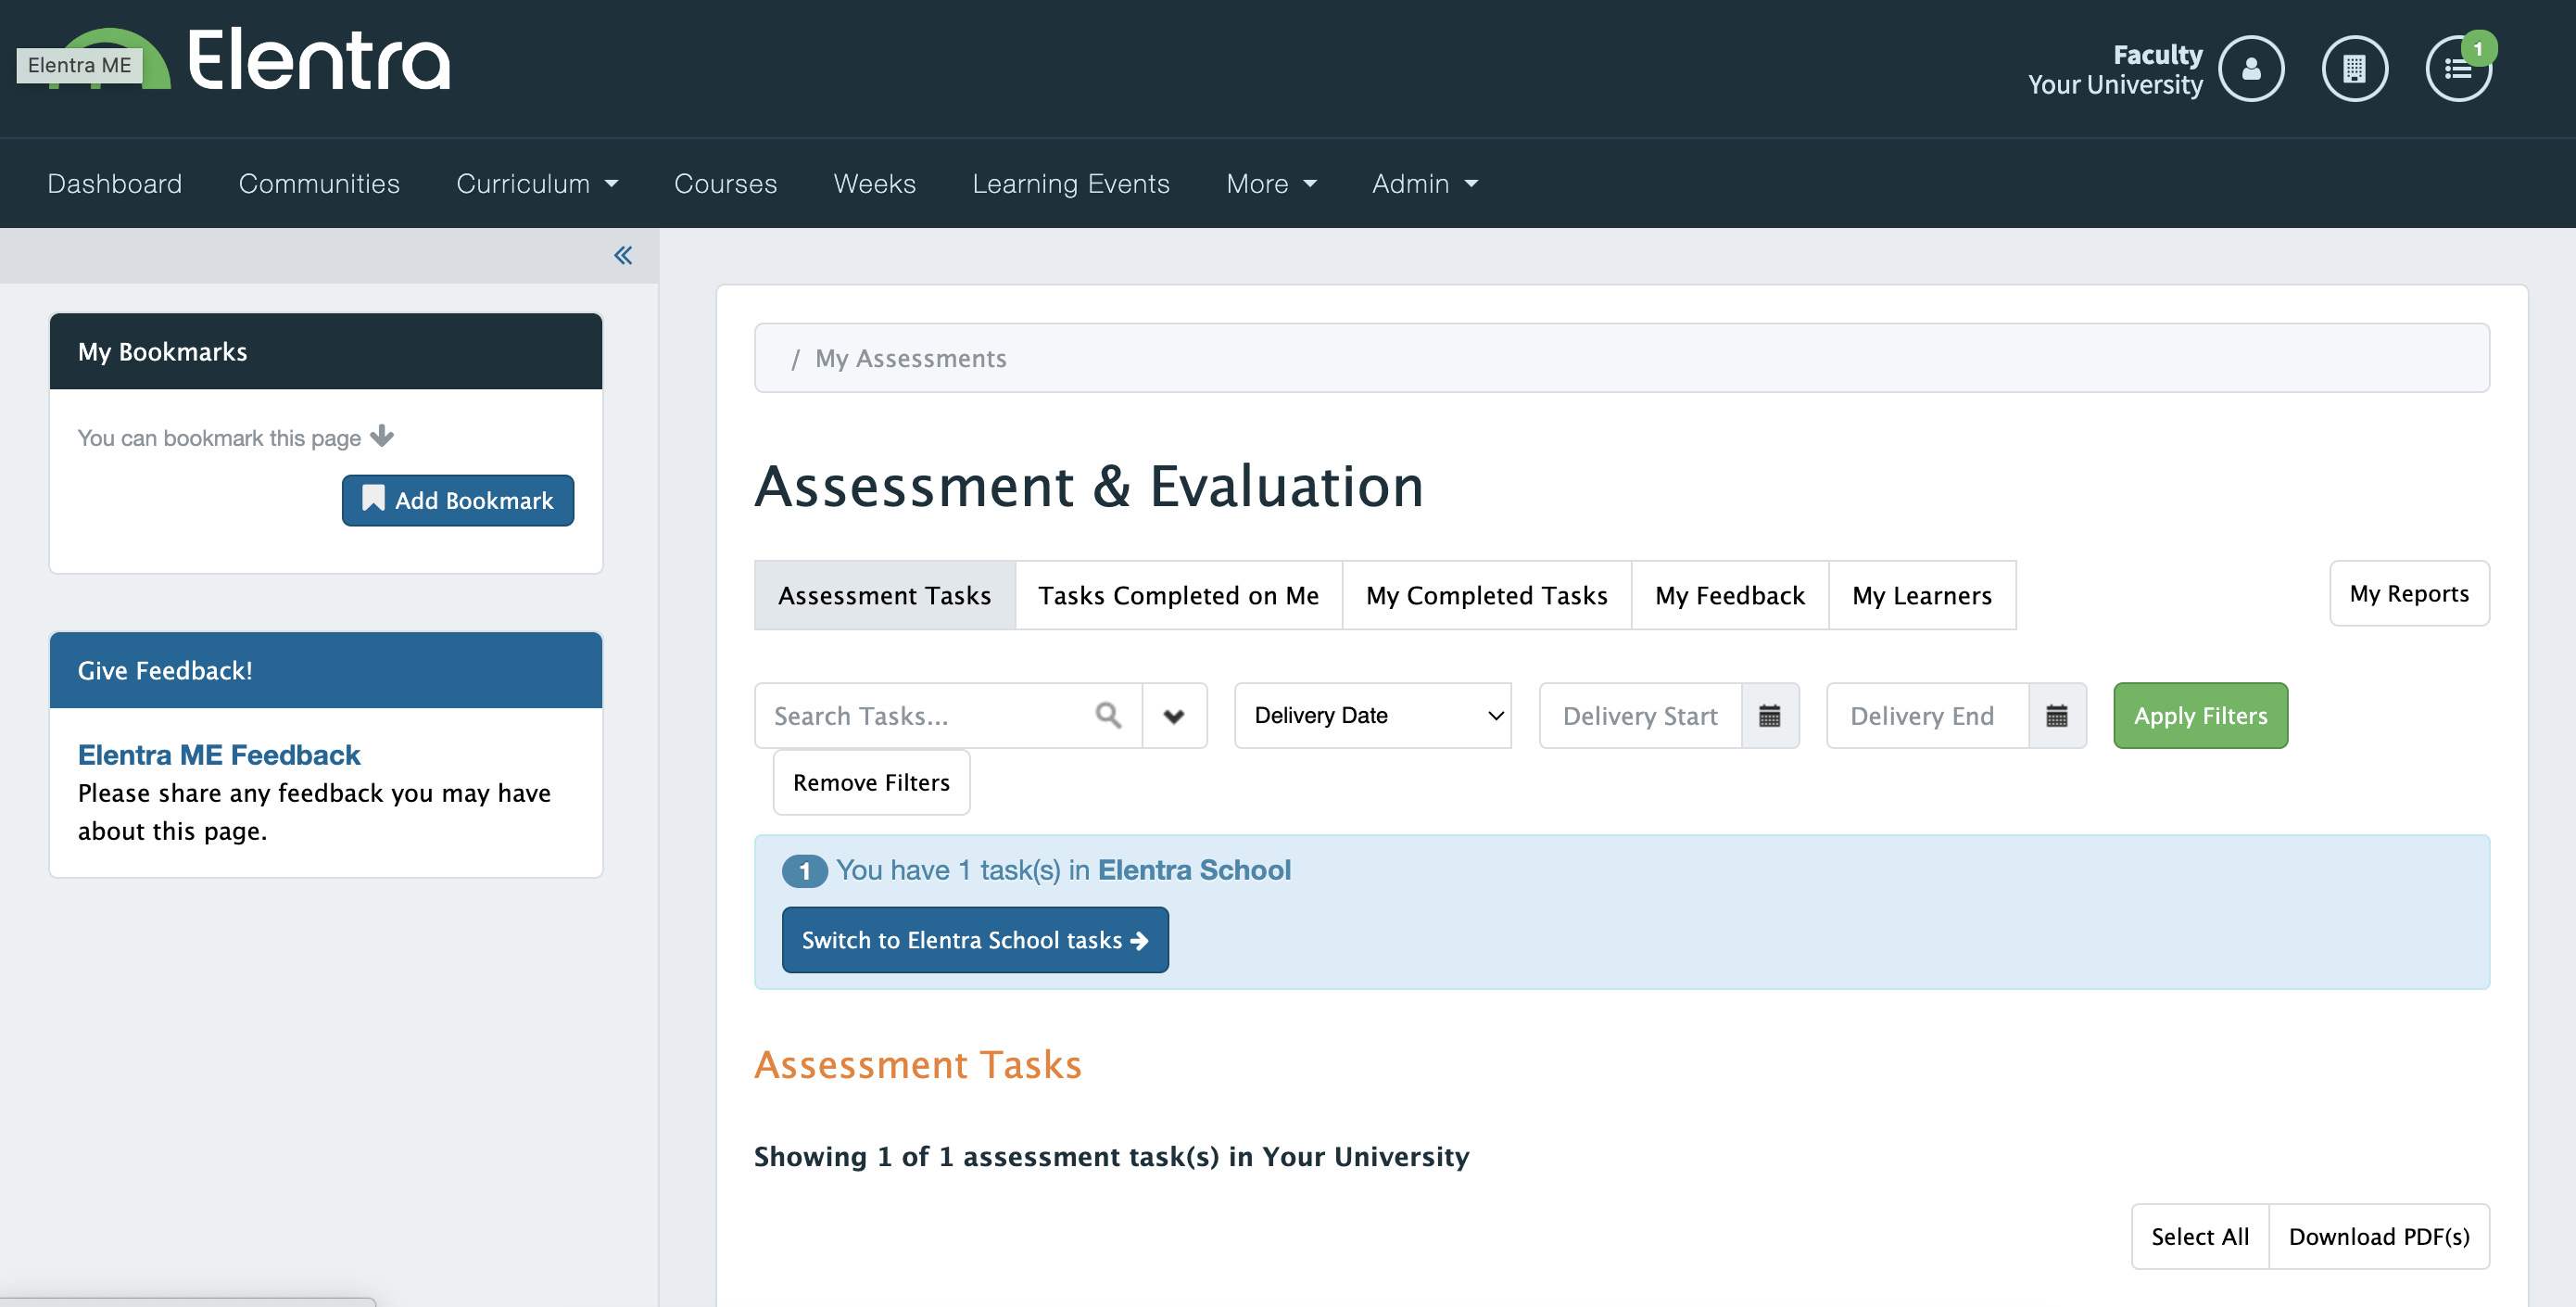Click the Add Bookmark button

coord(458,500)
